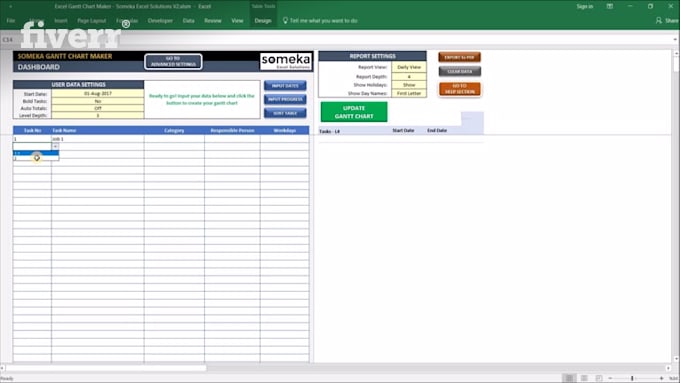
Task: Click the Category column header
Action: [x=174, y=130]
